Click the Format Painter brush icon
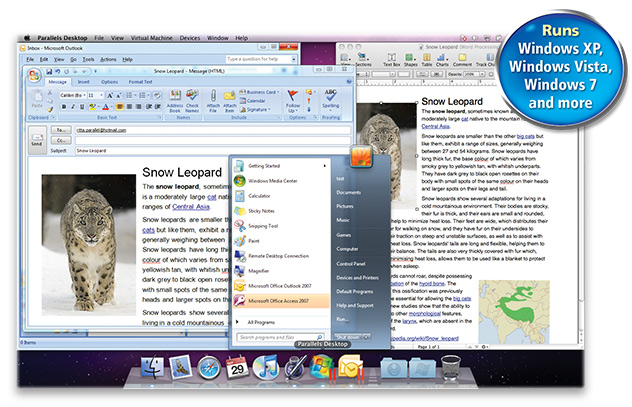 50,109
